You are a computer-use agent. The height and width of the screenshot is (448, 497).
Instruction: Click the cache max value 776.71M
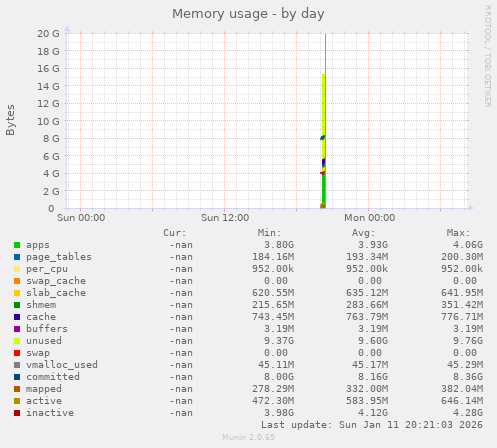point(462,317)
